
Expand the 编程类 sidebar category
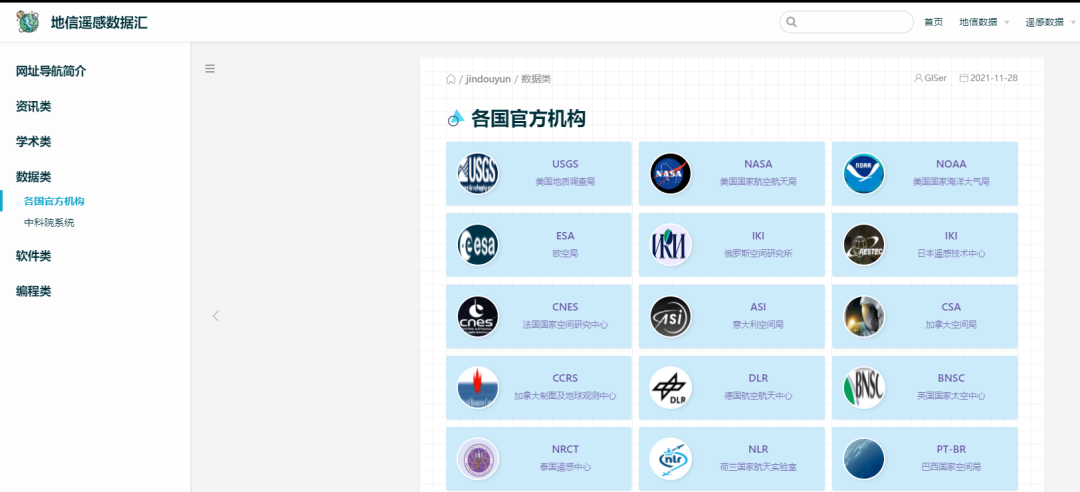click(34, 291)
